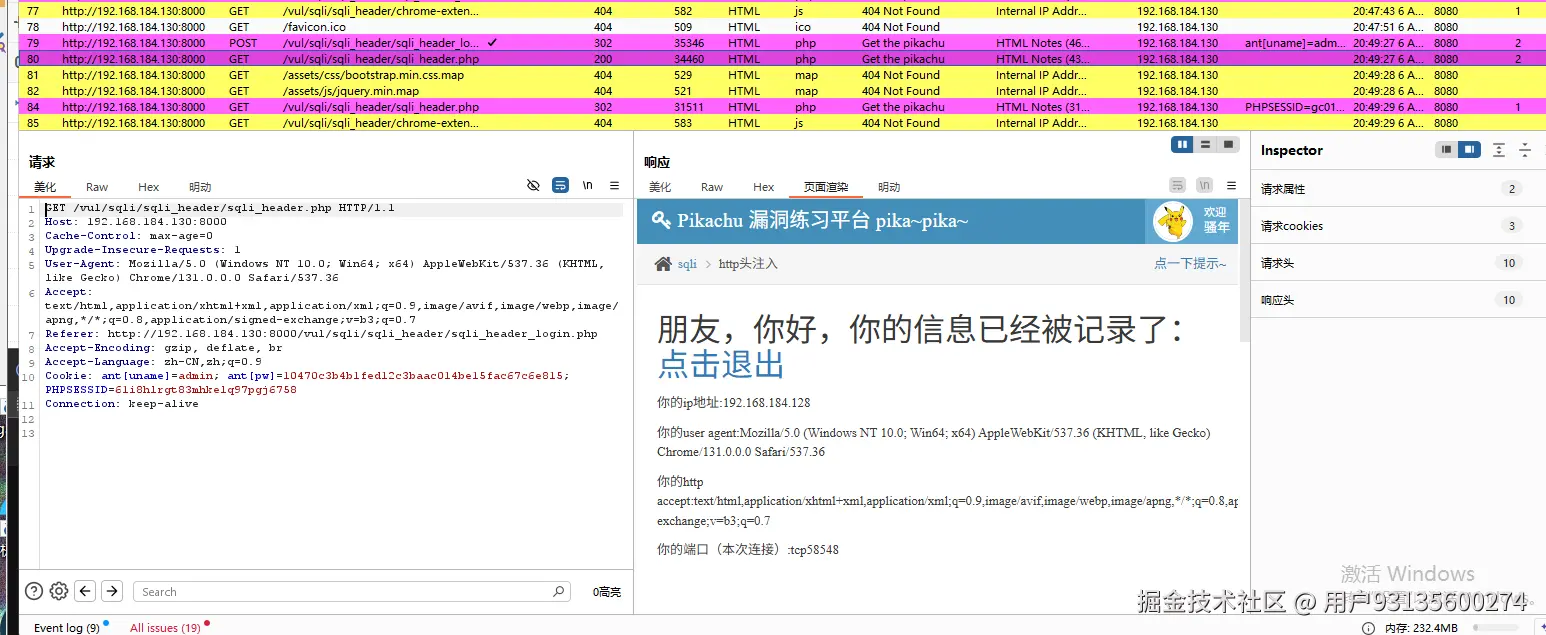Collapse all Inspector sections icon
Screen dimensions: 1546x635
1525,150
